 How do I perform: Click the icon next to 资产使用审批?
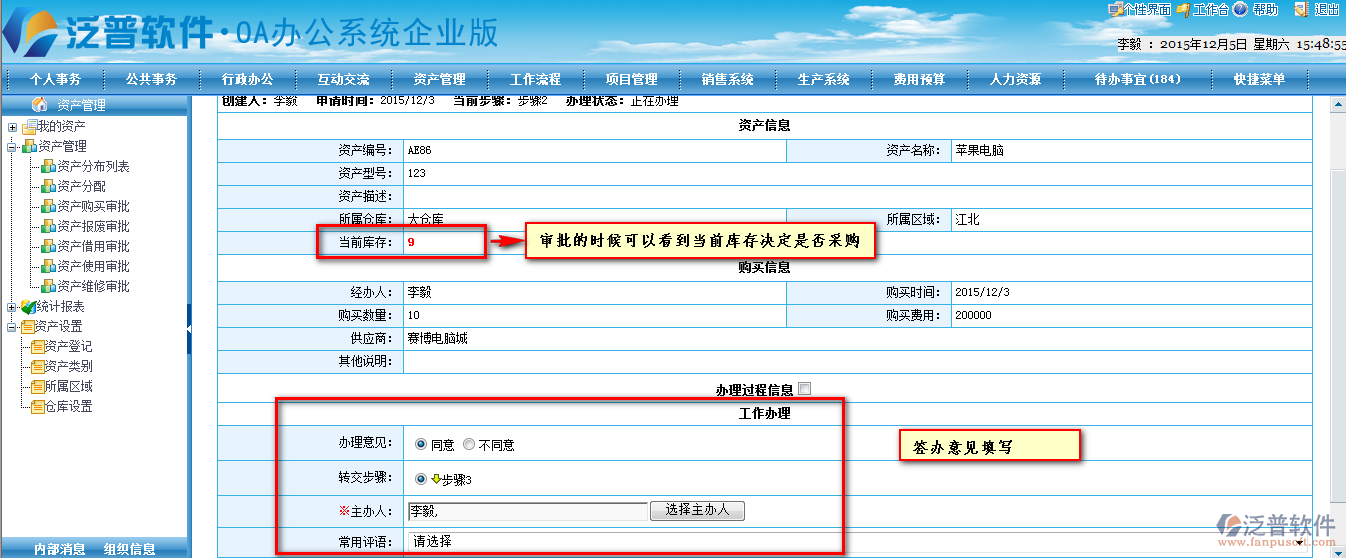tap(49, 267)
